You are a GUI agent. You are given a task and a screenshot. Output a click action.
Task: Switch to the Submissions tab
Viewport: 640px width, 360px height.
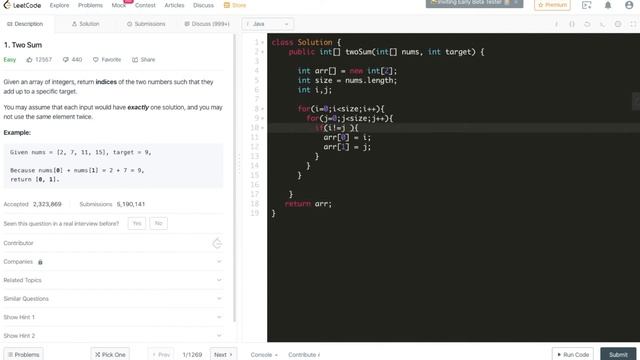(146, 24)
